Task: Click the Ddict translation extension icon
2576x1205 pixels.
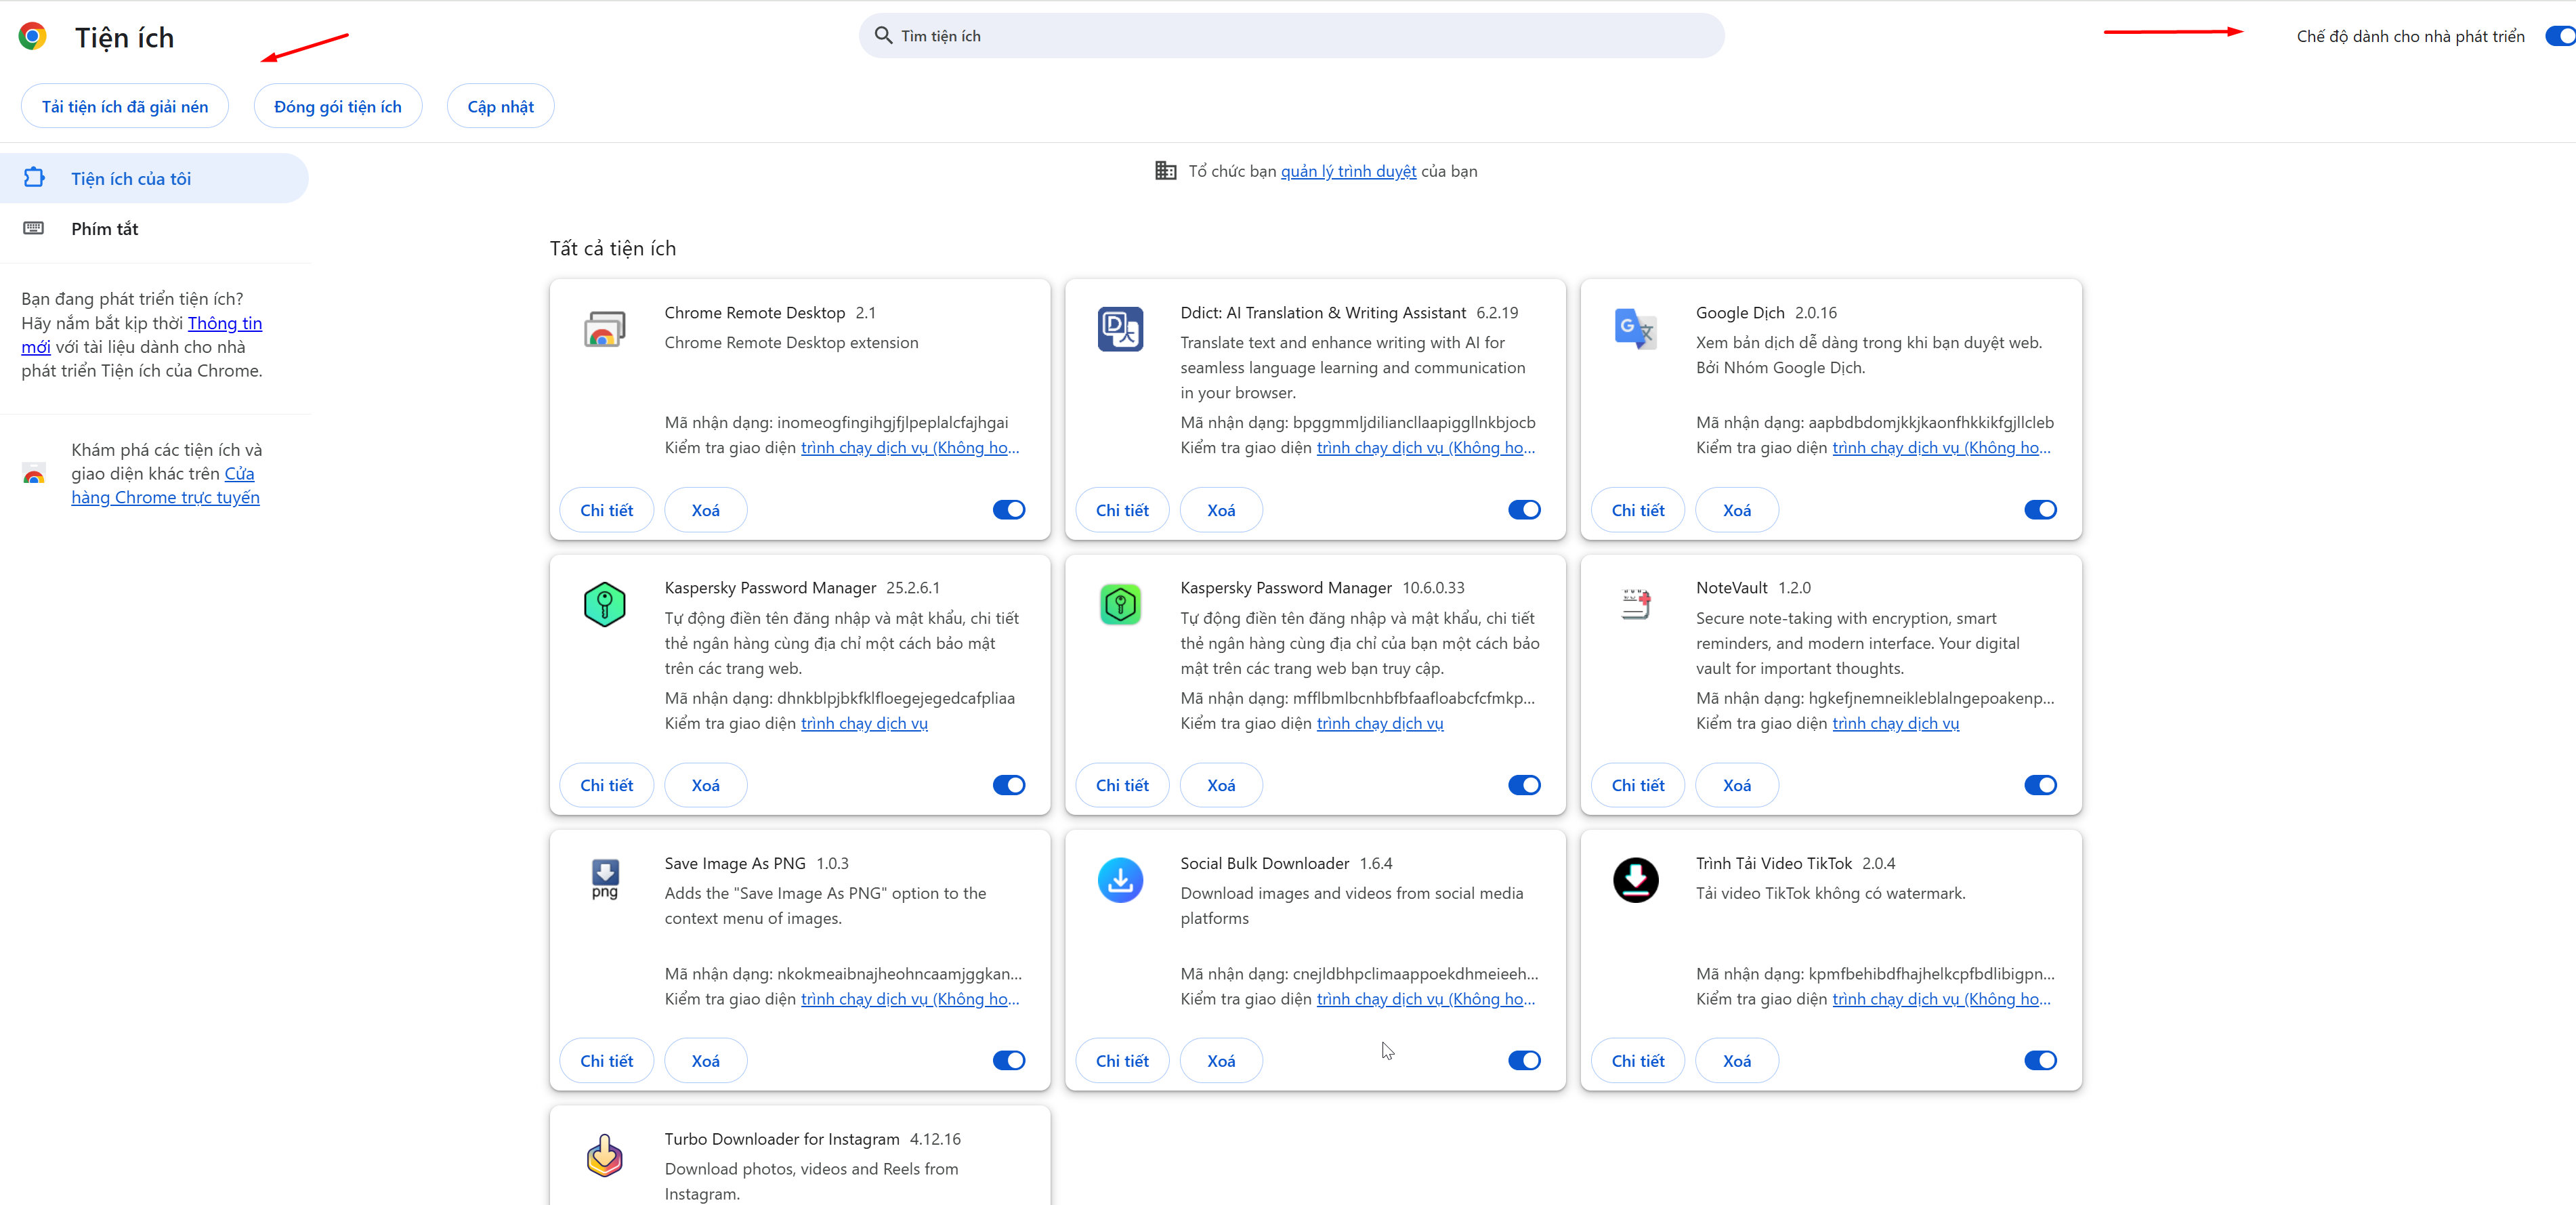Action: (x=1120, y=329)
